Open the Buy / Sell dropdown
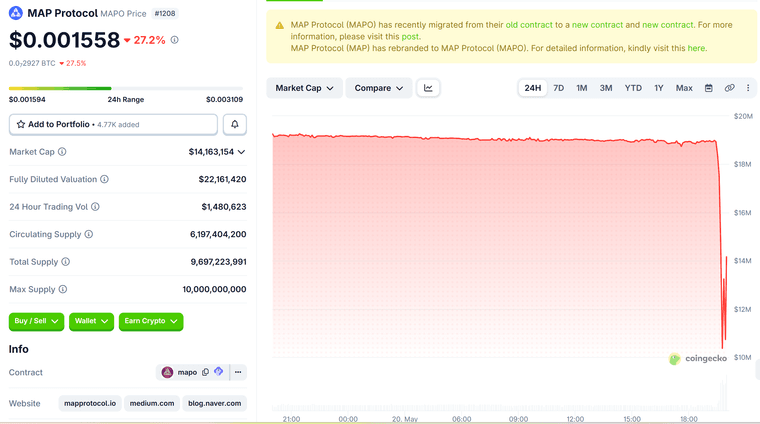 36,321
